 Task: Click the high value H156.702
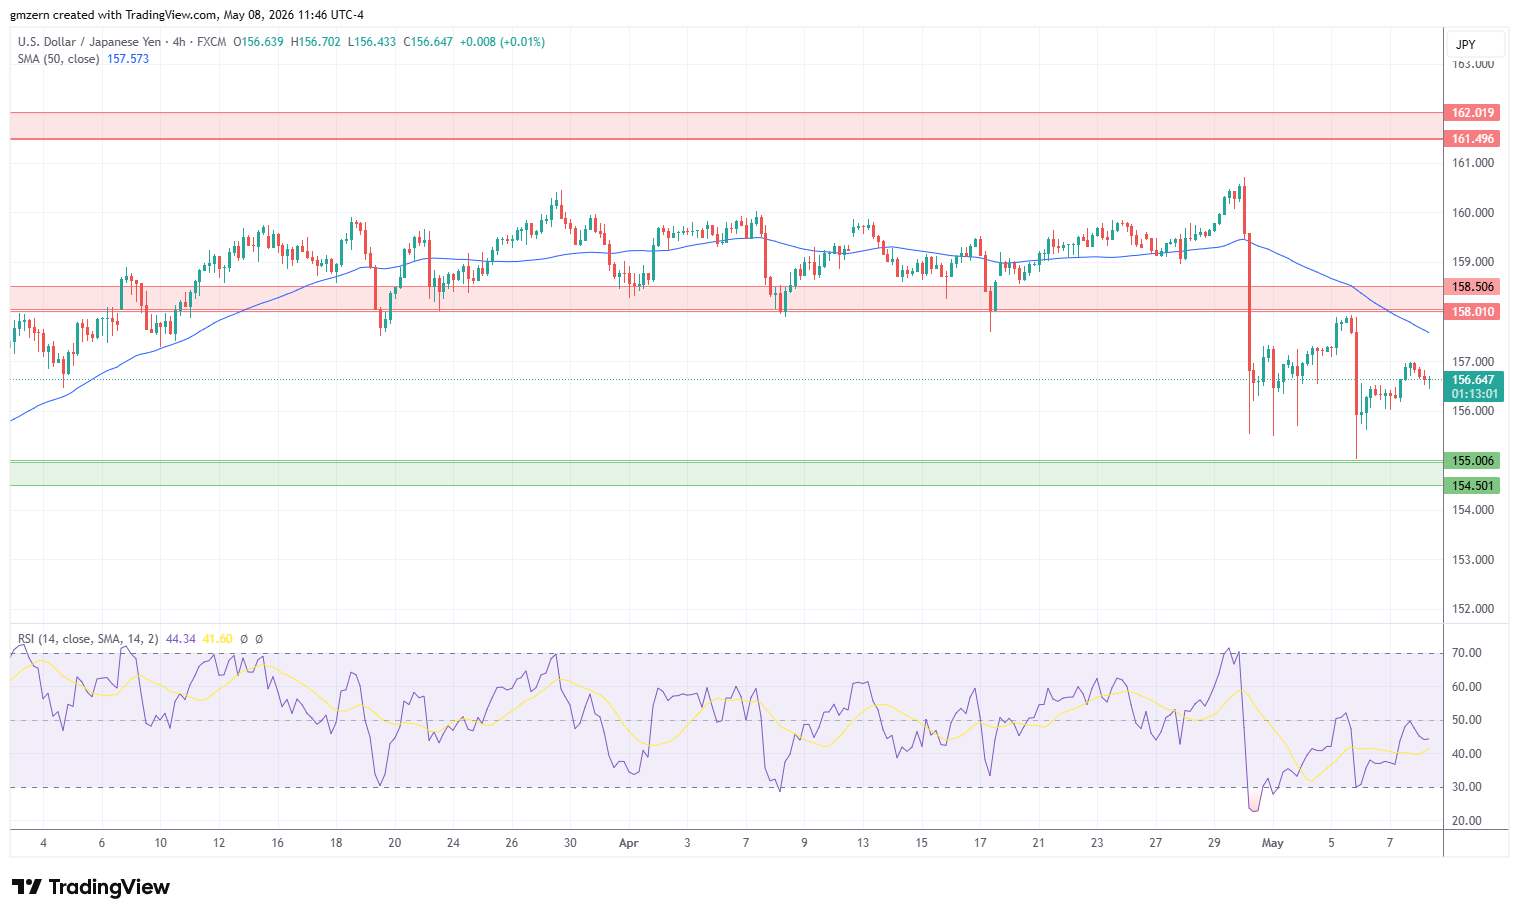315,42
